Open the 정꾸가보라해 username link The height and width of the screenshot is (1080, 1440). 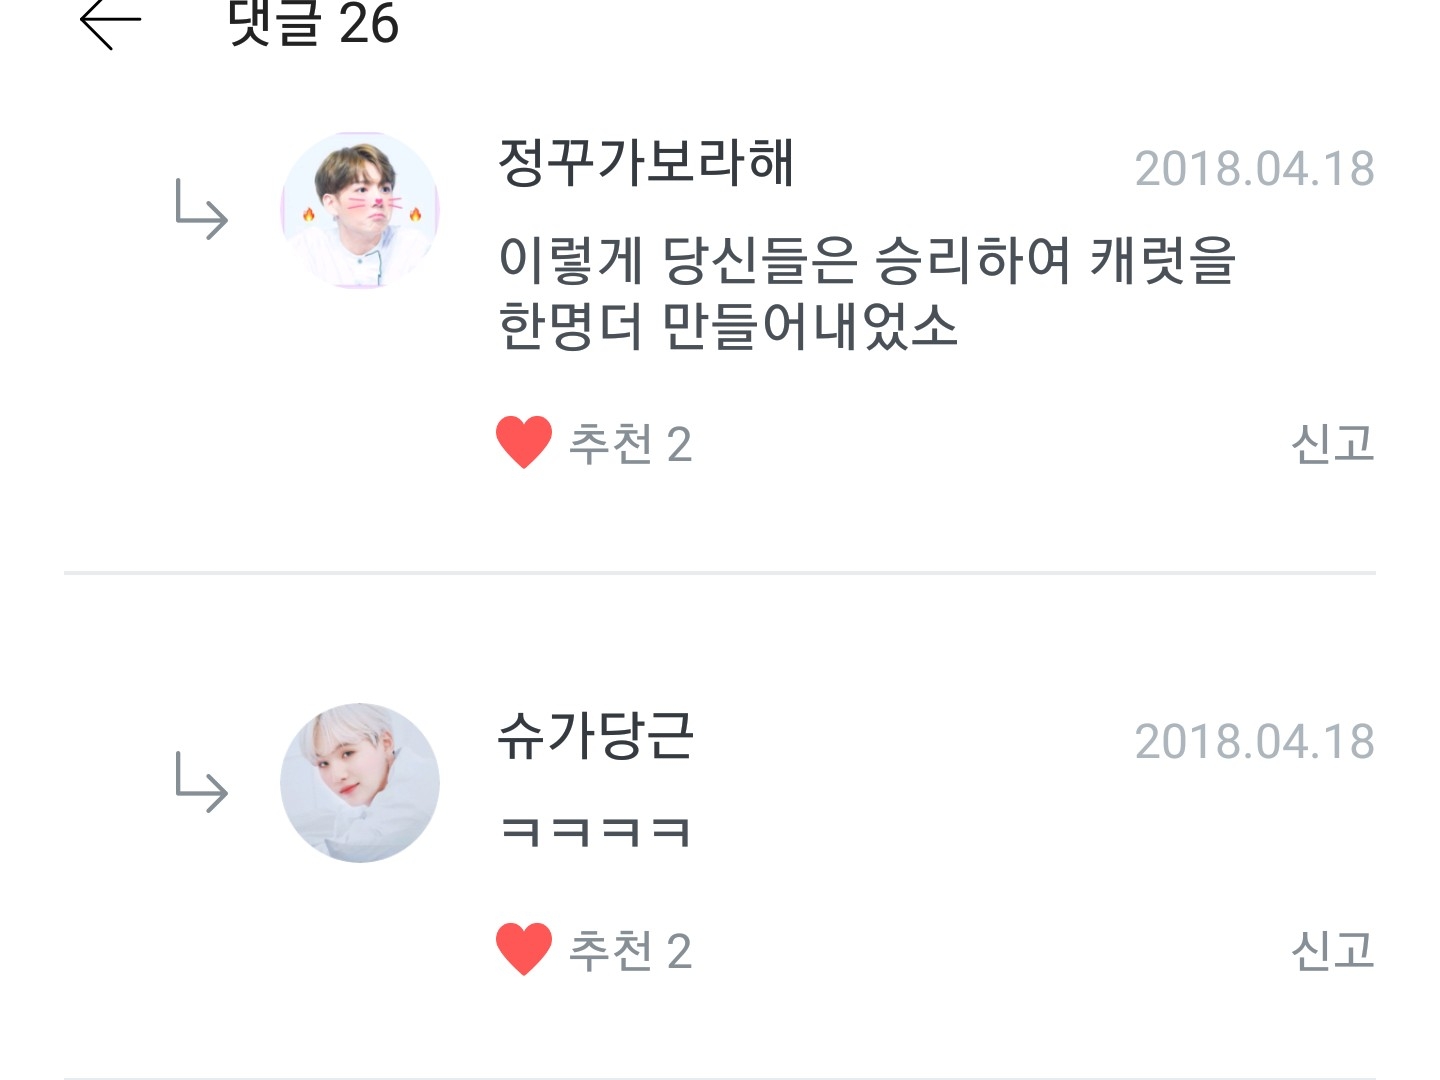646,163
